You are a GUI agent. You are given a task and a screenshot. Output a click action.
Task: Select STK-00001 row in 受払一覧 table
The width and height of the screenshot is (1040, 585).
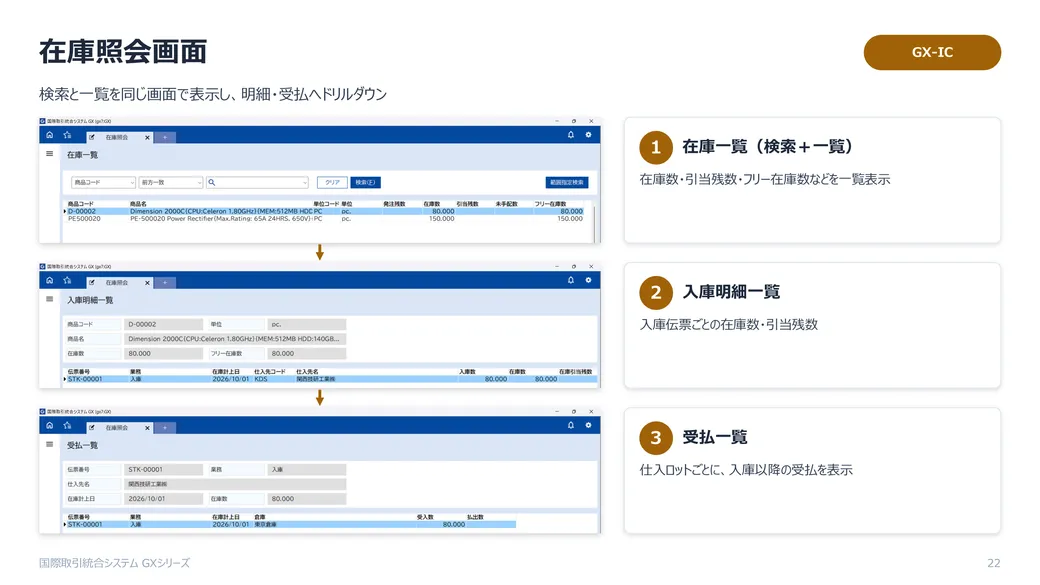tap(290, 525)
